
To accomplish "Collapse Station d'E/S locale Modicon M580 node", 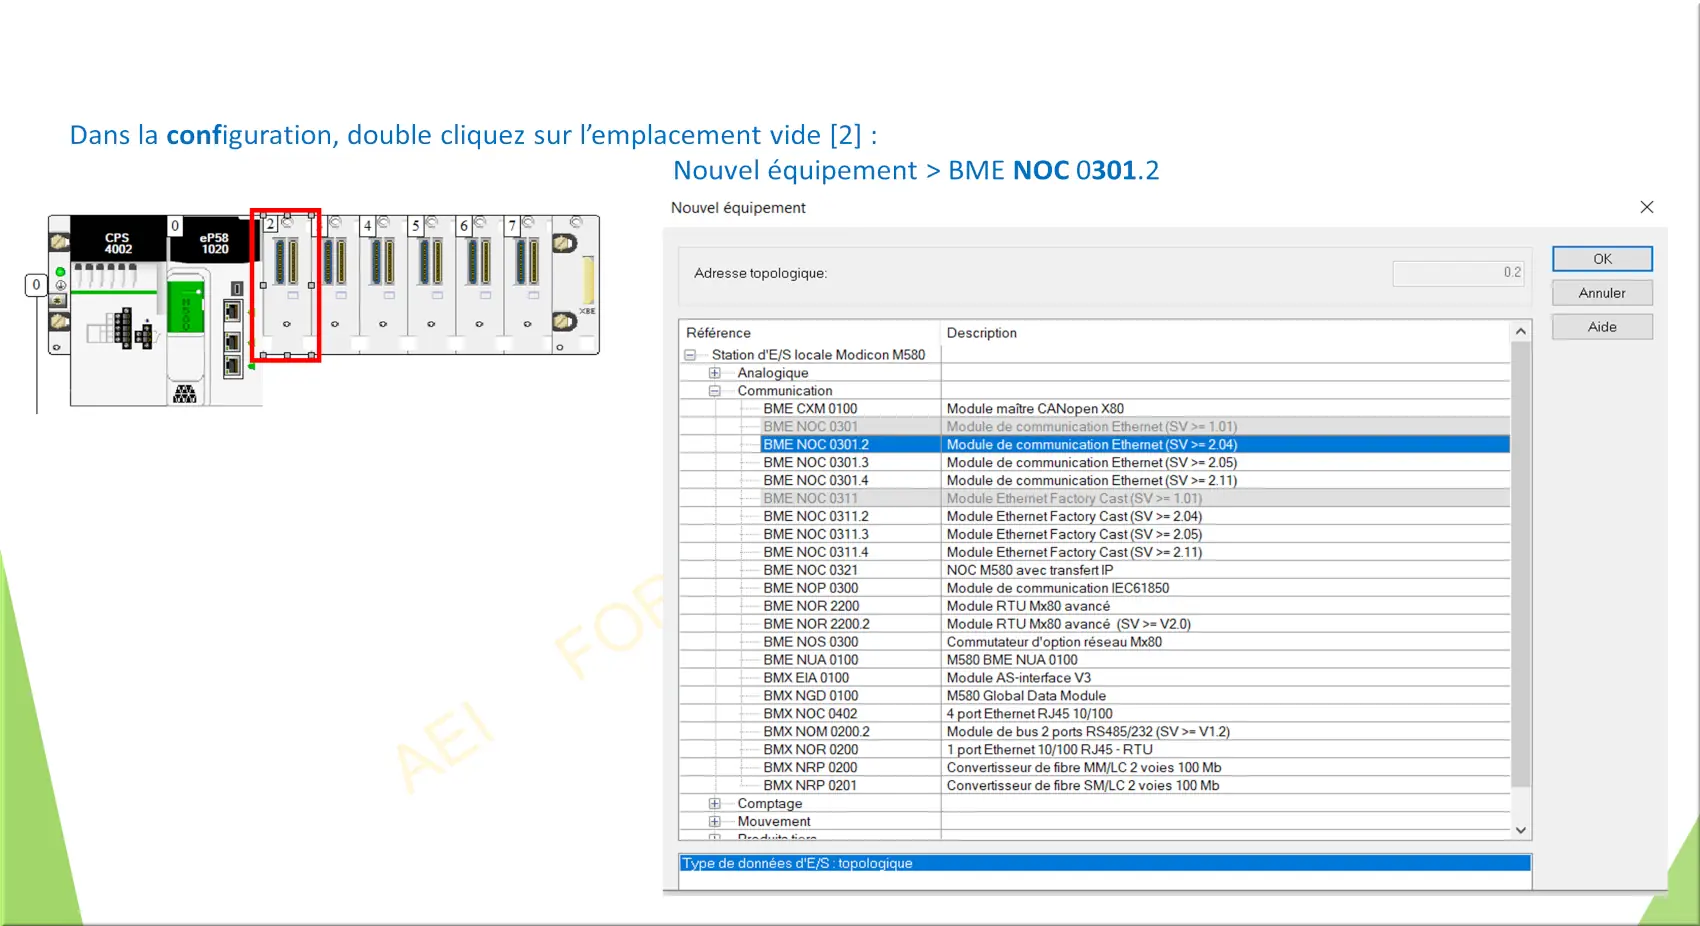I will pos(690,355).
